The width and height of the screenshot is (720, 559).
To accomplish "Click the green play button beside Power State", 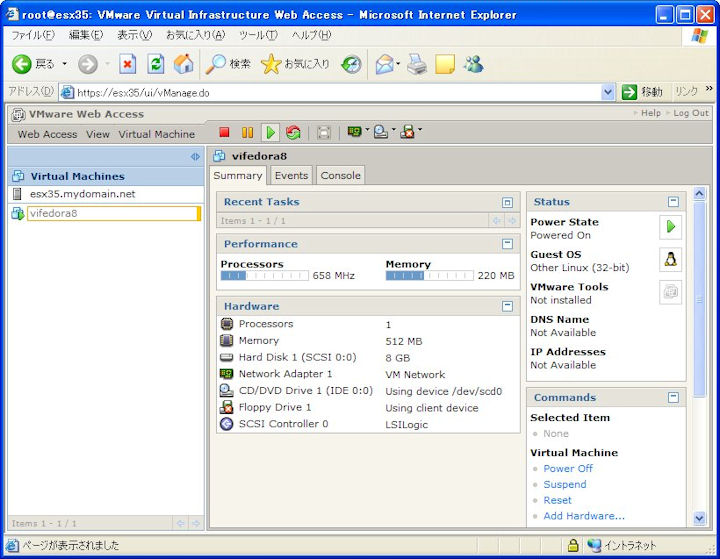I will tap(670, 226).
